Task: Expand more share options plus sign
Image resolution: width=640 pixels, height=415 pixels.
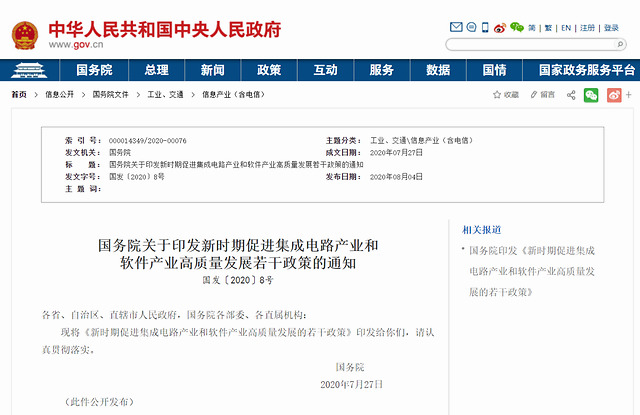Action: click(x=629, y=95)
